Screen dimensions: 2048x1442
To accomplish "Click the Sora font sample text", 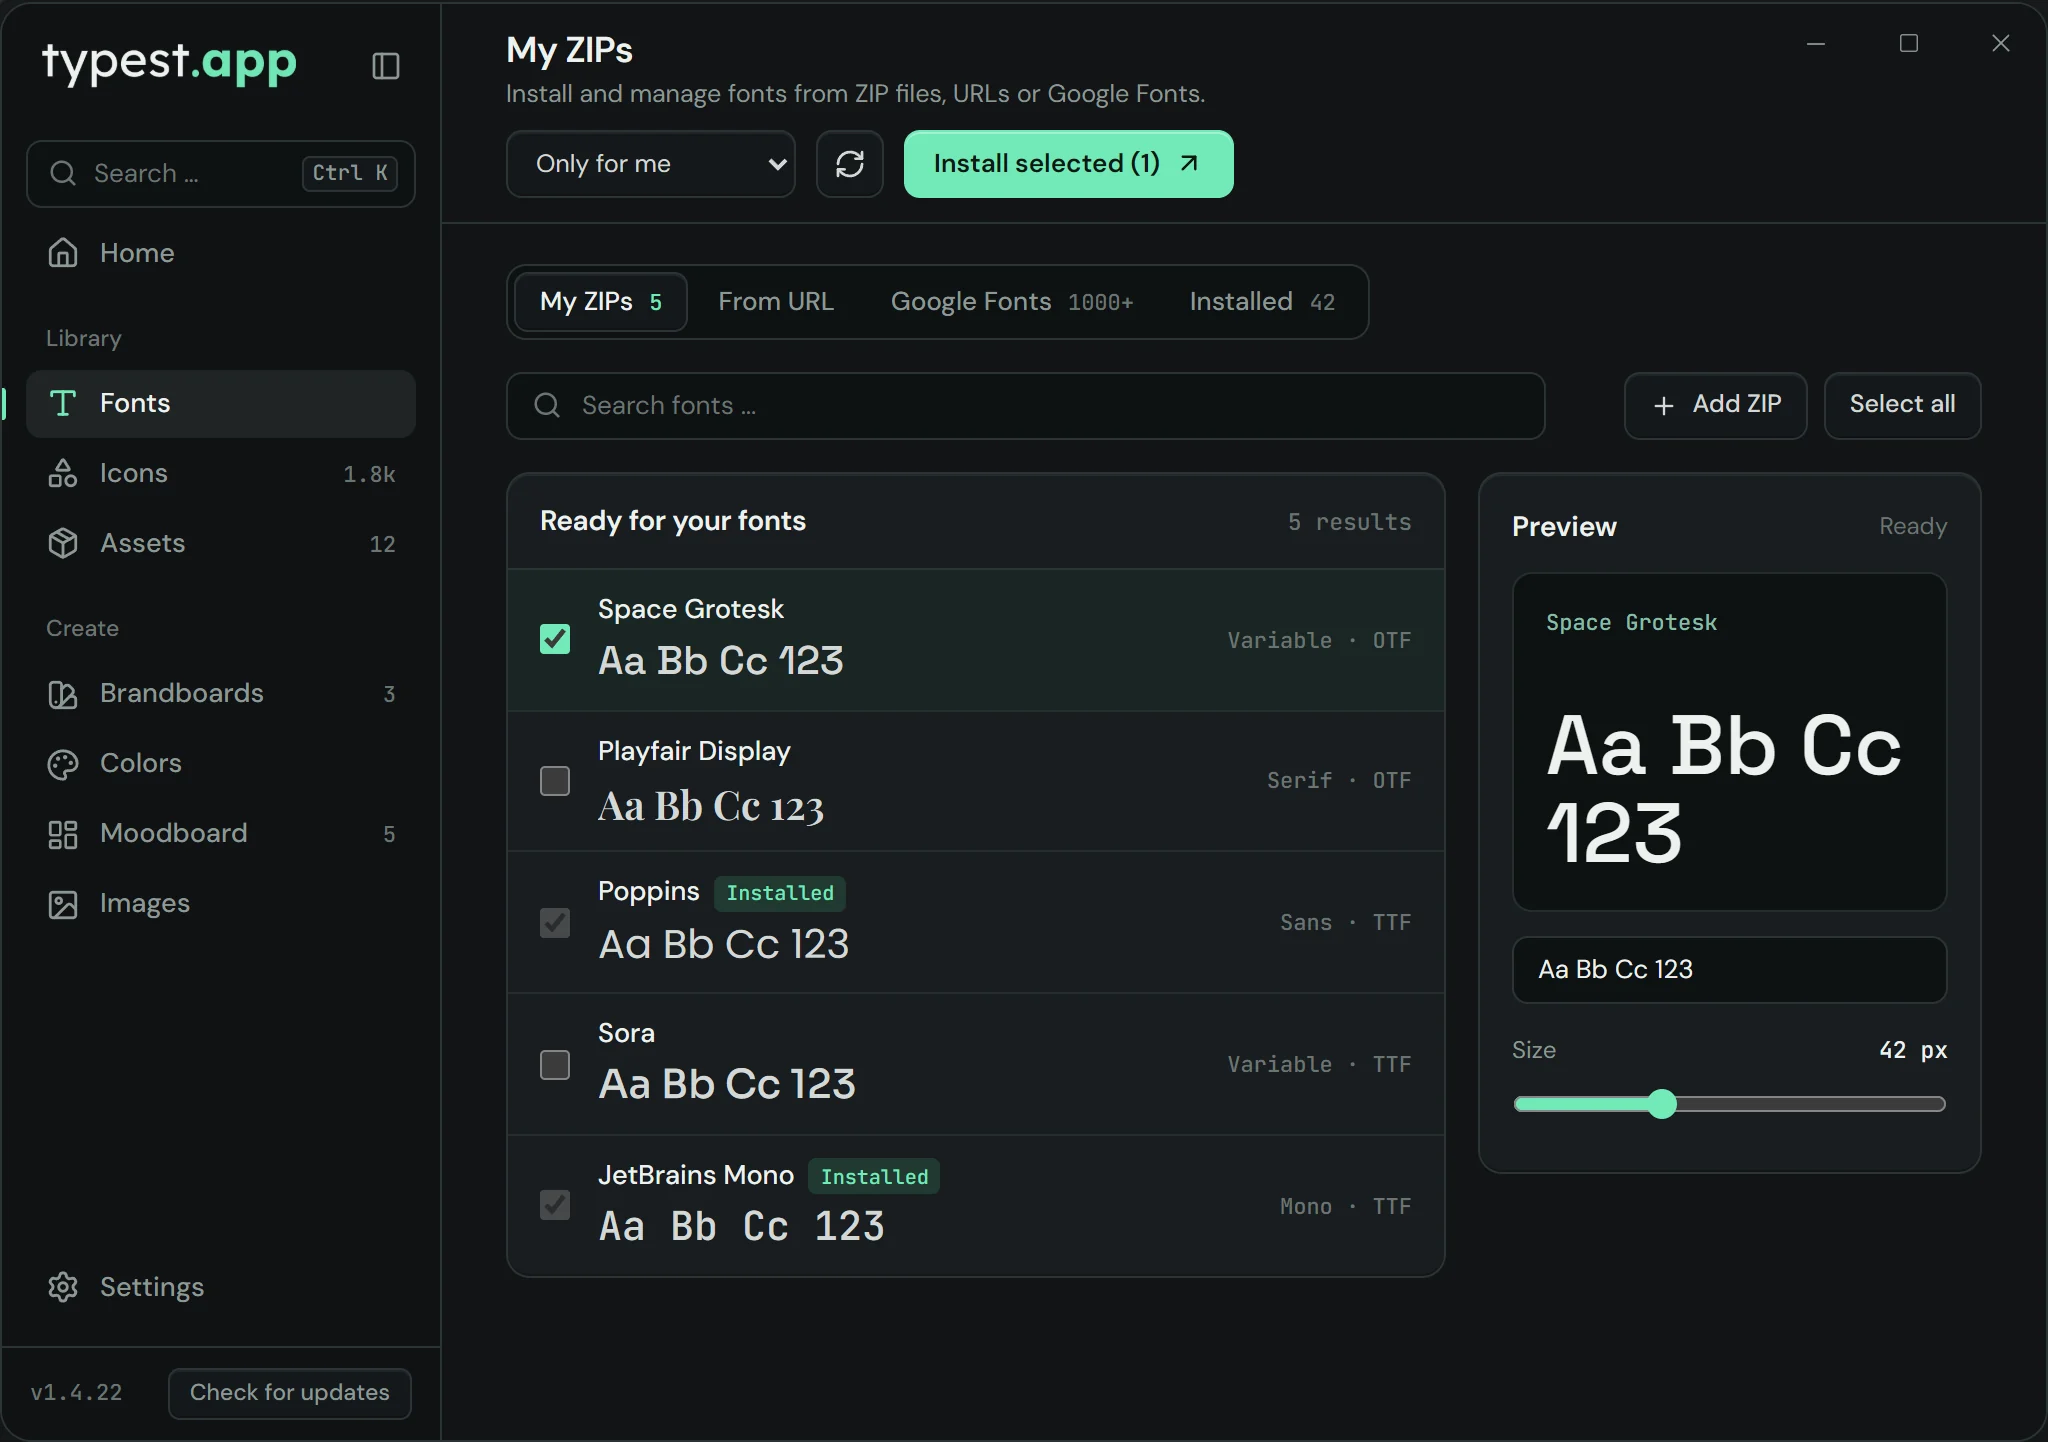I will 727,1084.
